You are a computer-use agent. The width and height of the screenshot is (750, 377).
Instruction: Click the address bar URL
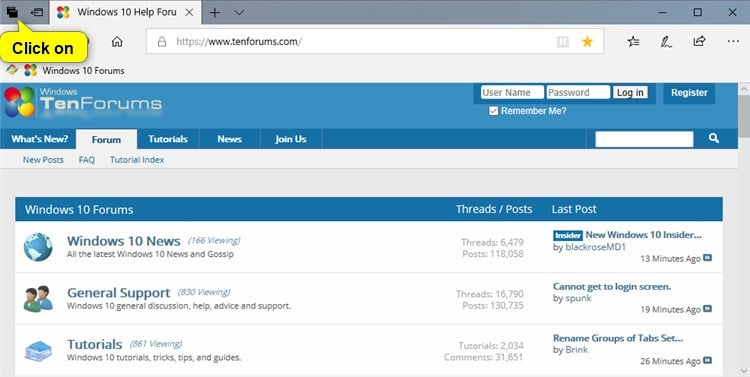pos(239,42)
